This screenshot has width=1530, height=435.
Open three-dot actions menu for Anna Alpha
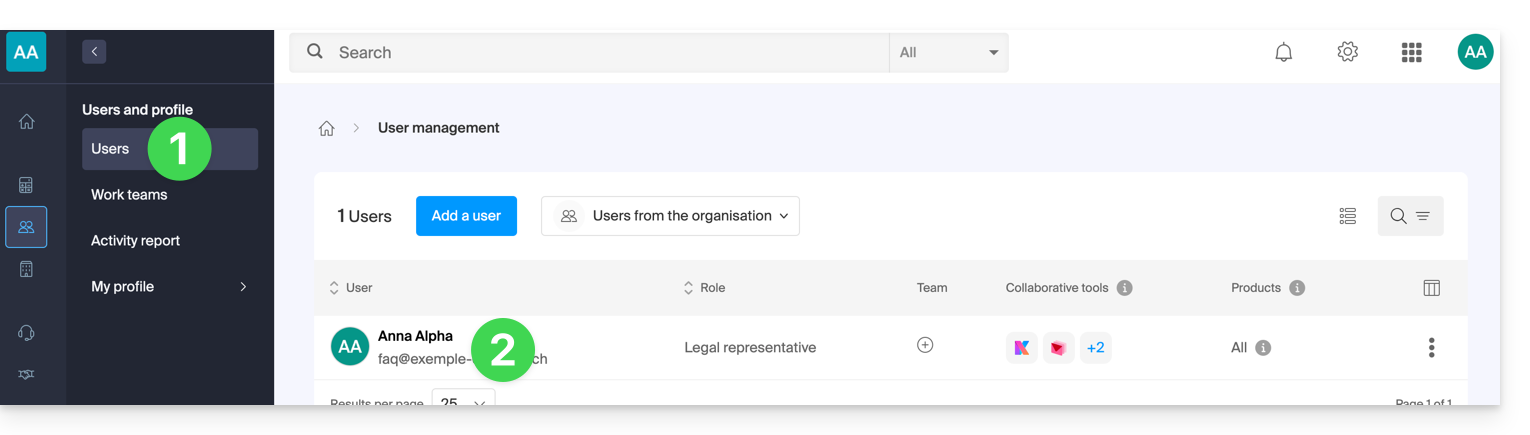tap(1431, 347)
